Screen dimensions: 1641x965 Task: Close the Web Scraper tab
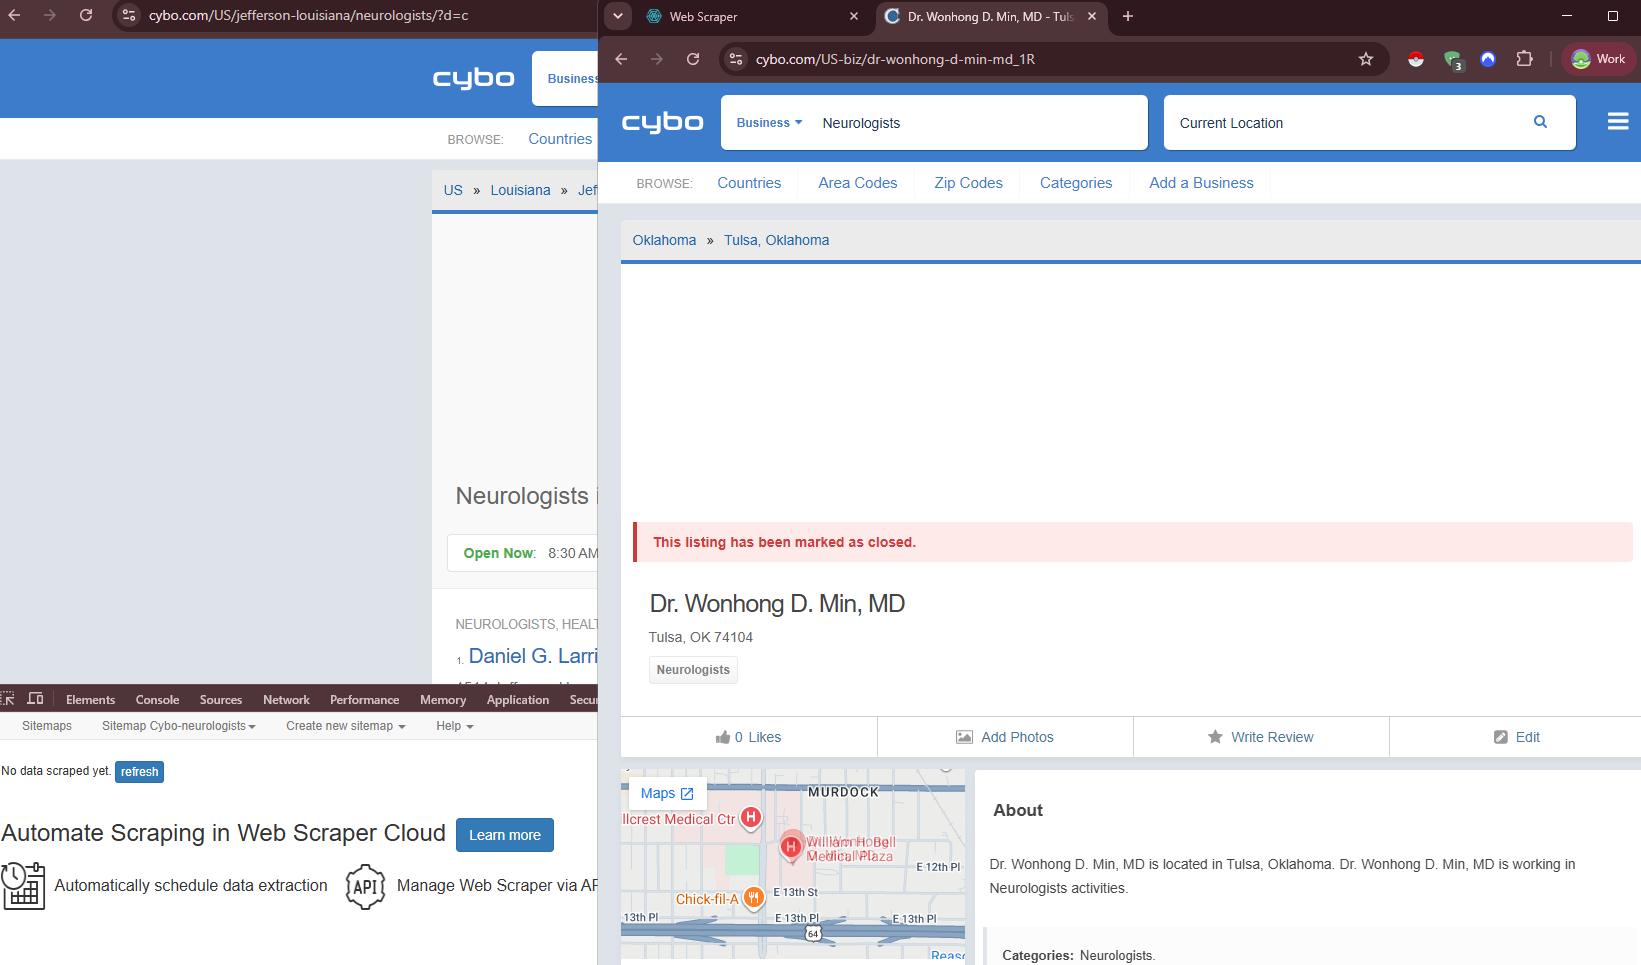tap(854, 16)
